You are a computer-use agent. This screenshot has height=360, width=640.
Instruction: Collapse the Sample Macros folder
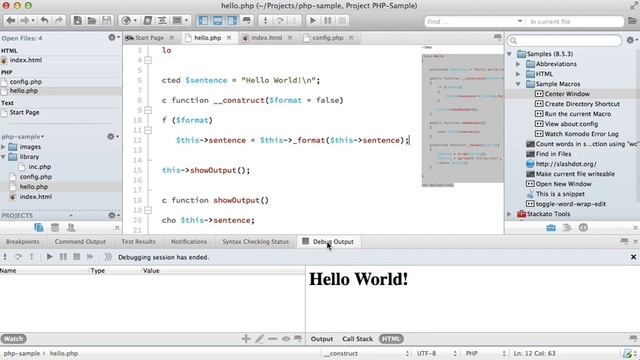[518, 84]
